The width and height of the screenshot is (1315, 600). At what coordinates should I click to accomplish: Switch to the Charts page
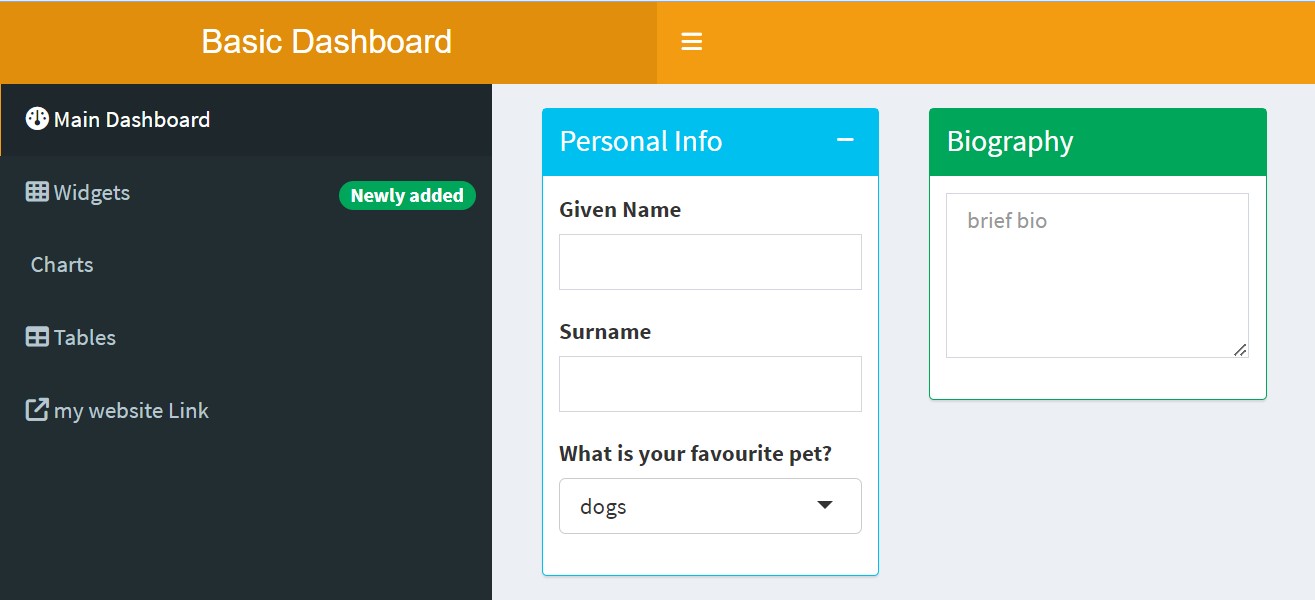click(61, 264)
